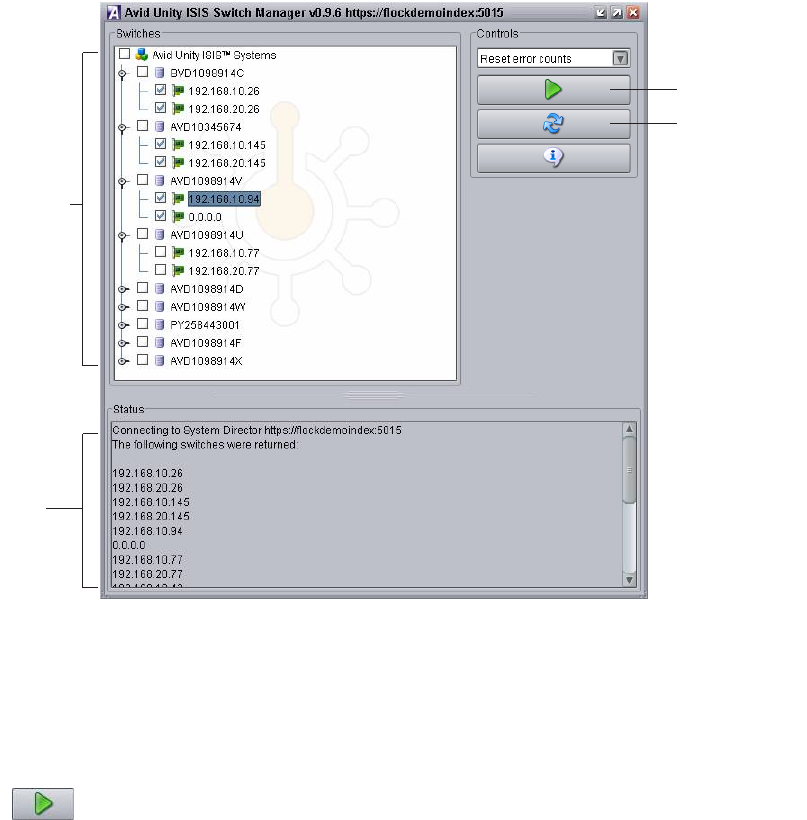The image size is (807, 820).
Task: Run the selected command with green play button
Action: pyautogui.click(x=553, y=90)
